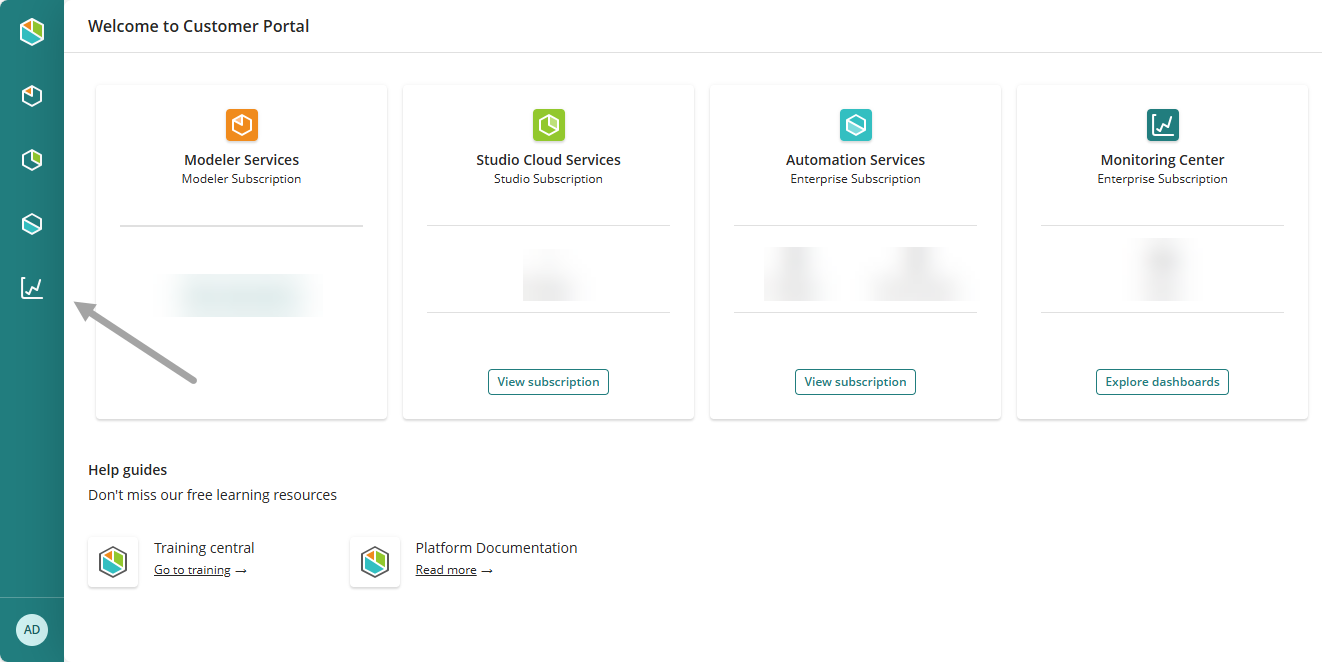View subscription for Automation Services

855,382
